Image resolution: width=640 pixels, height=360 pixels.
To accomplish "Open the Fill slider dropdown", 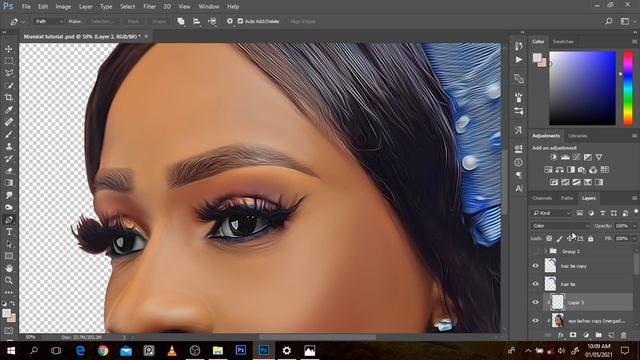I will tap(634, 238).
